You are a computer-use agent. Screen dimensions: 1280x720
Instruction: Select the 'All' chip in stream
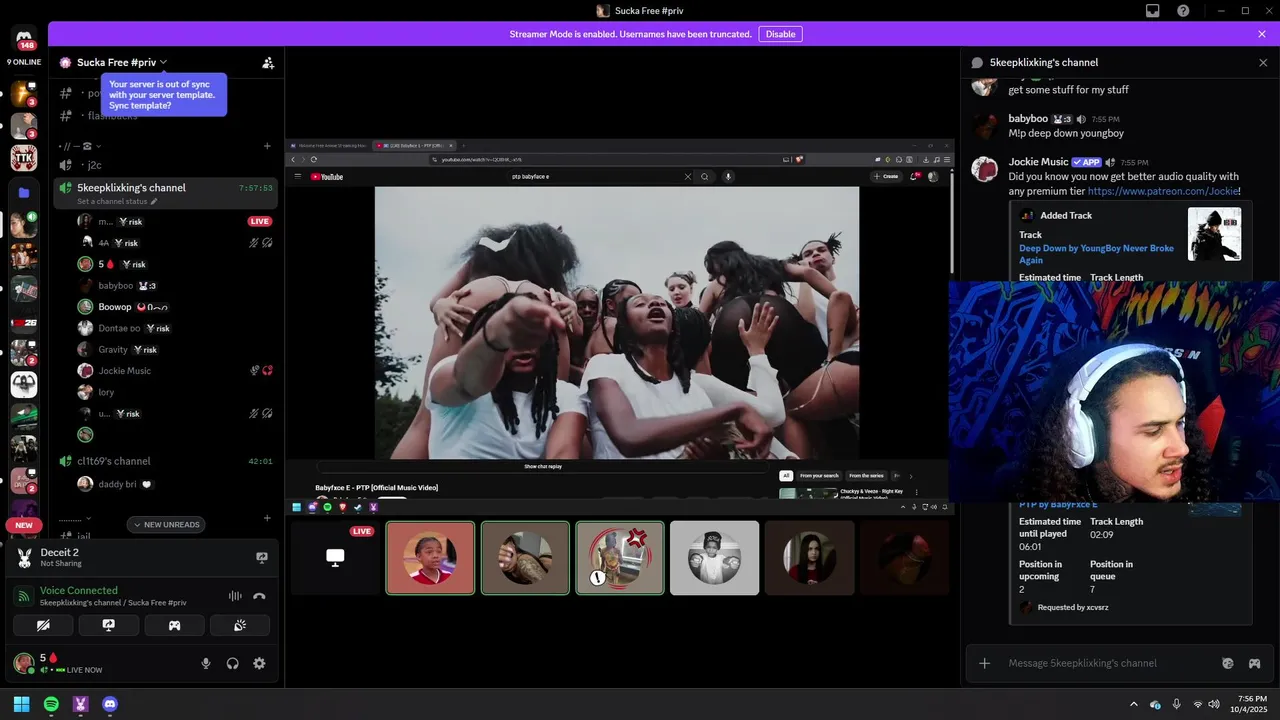[786, 476]
